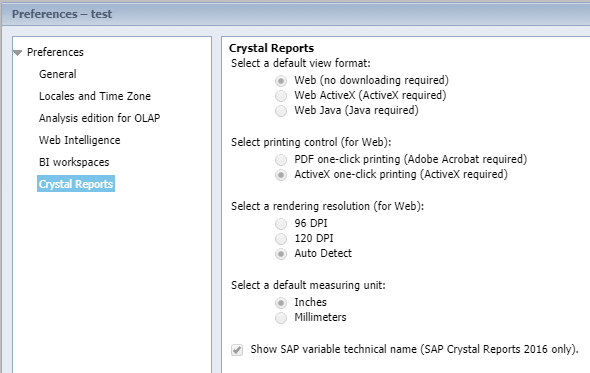Choose Millimeters as measuring unit
Screen dimensions: 590x373
coord(281,318)
